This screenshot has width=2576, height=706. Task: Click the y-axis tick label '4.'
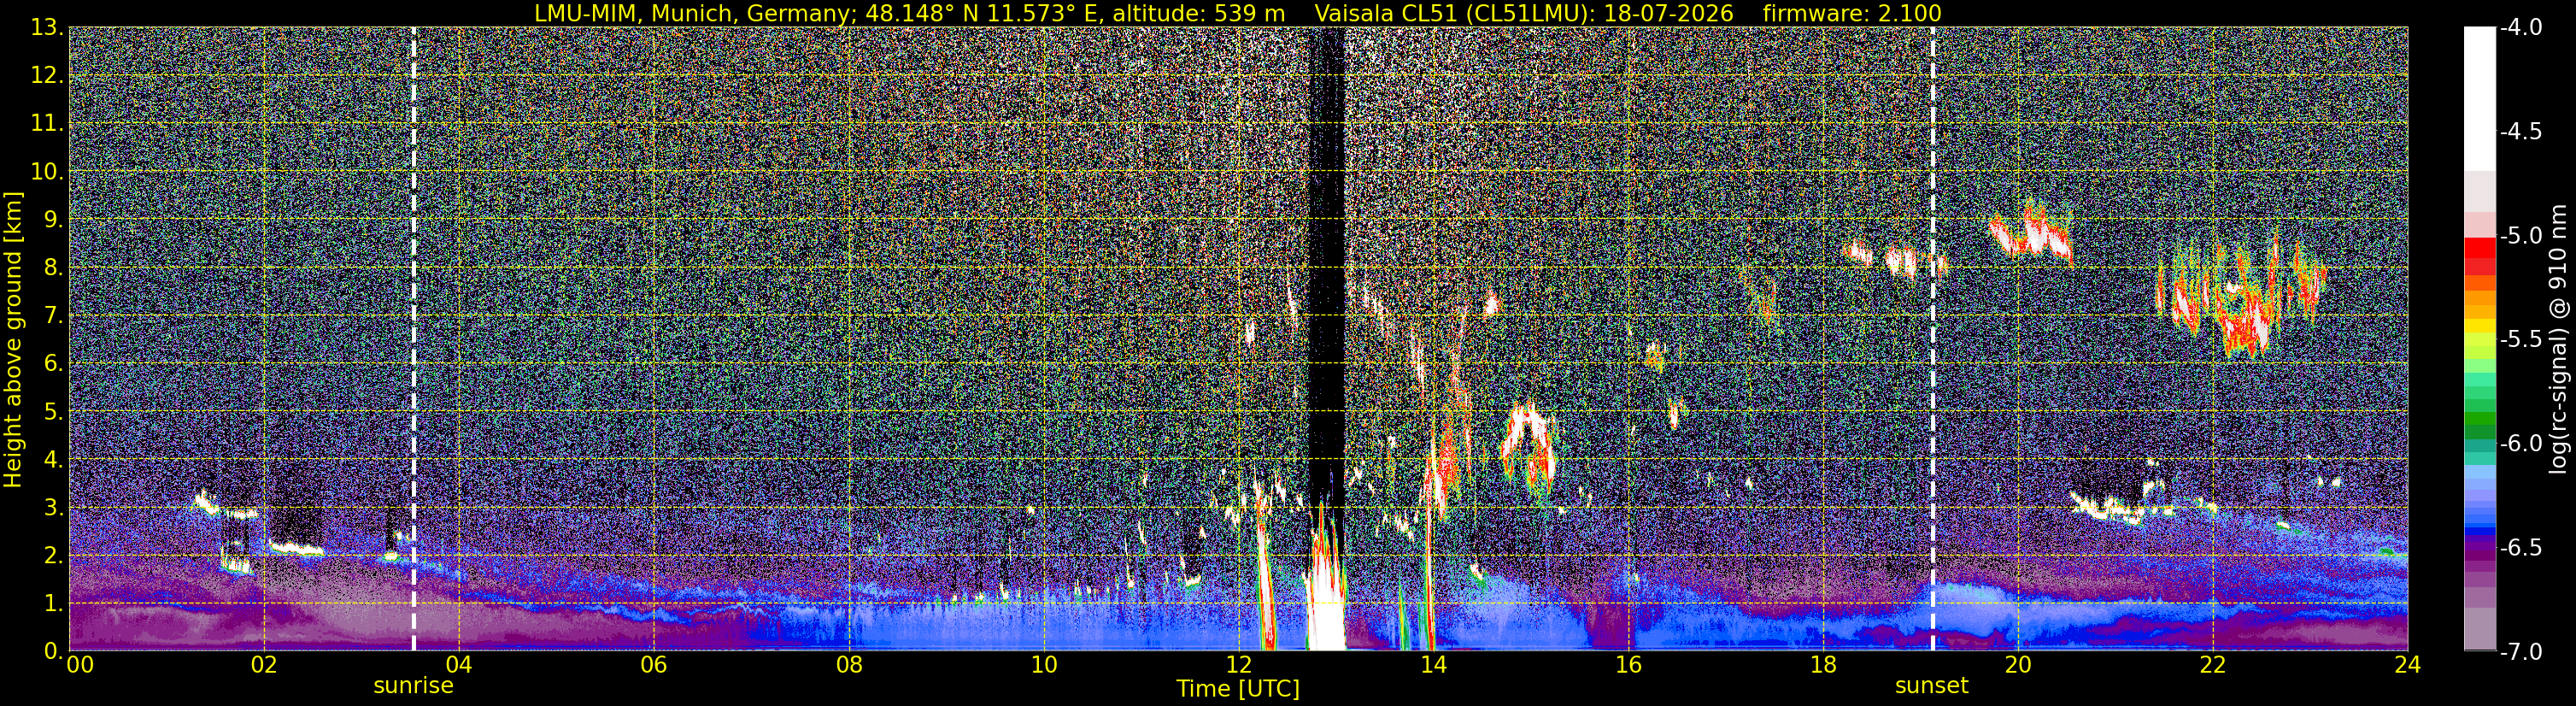(x=53, y=460)
